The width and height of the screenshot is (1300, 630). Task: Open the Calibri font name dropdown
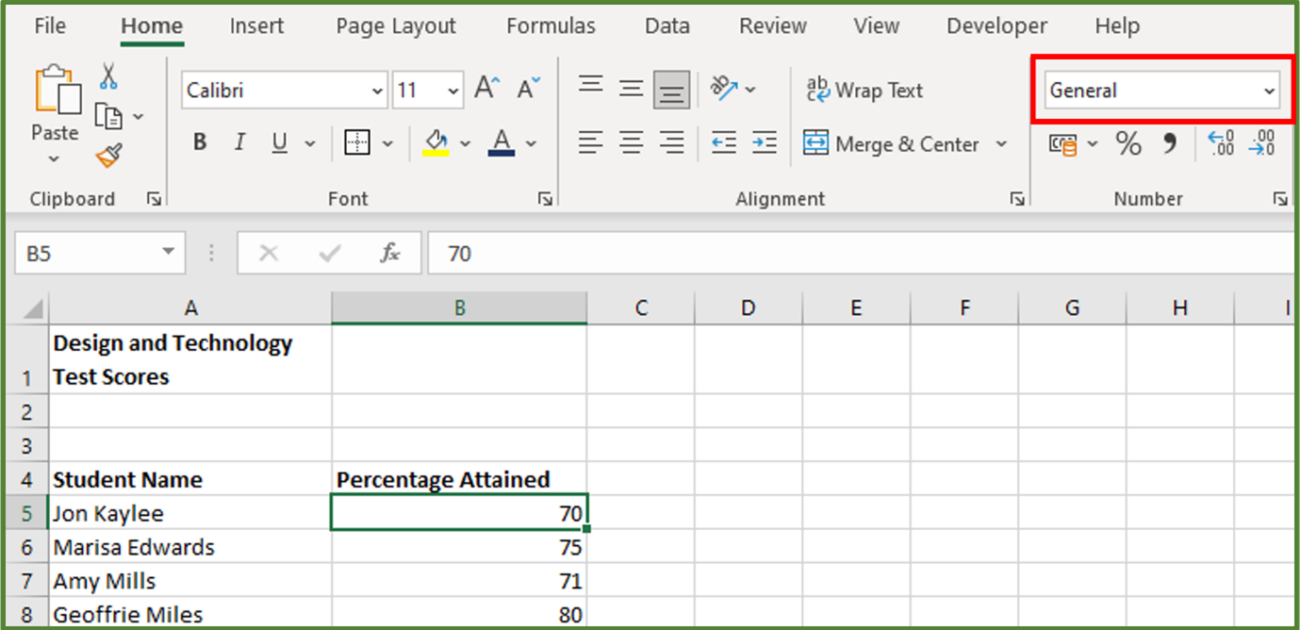point(377,91)
